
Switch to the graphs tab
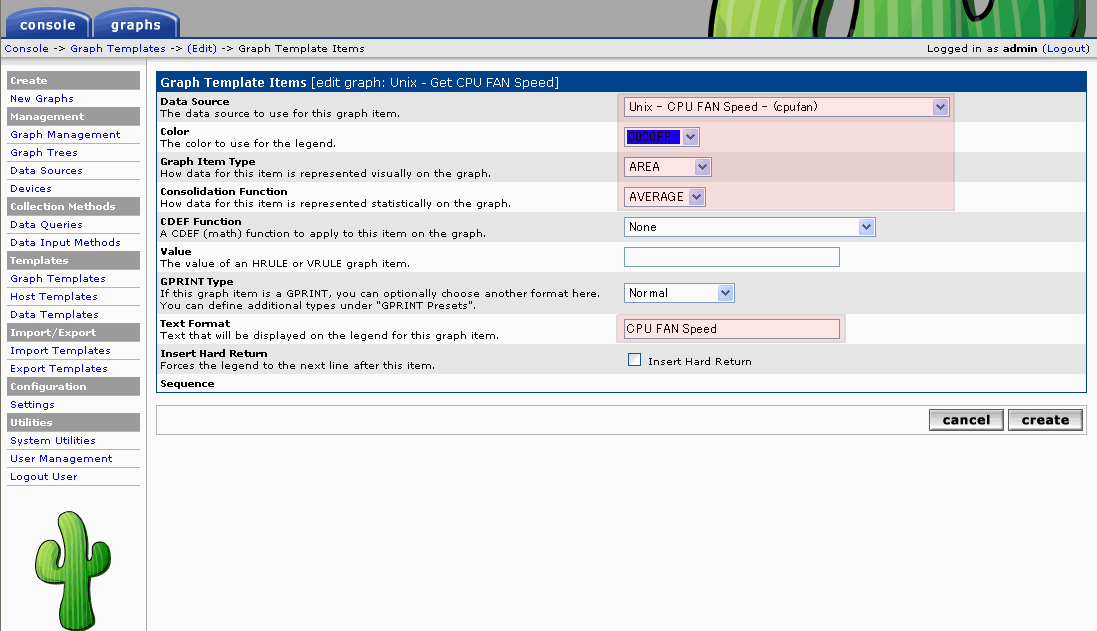[x=136, y=24]
